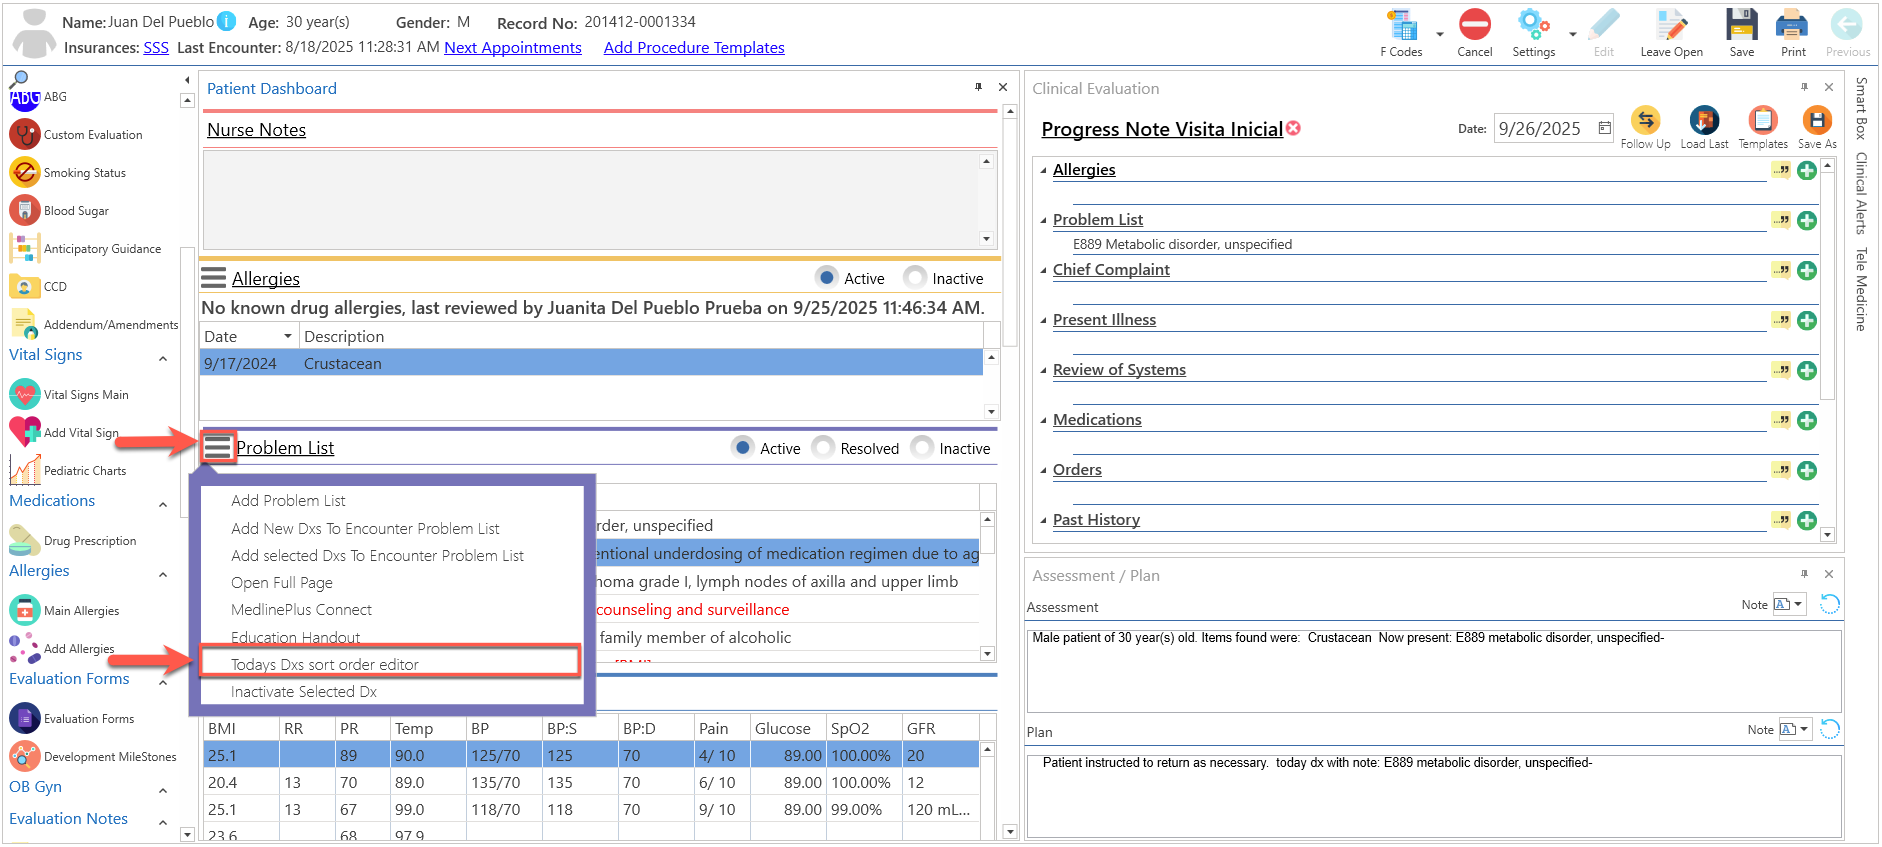Open Add Procedure Templates link
Screen dimensions: 1882x847
pos(694,47)
